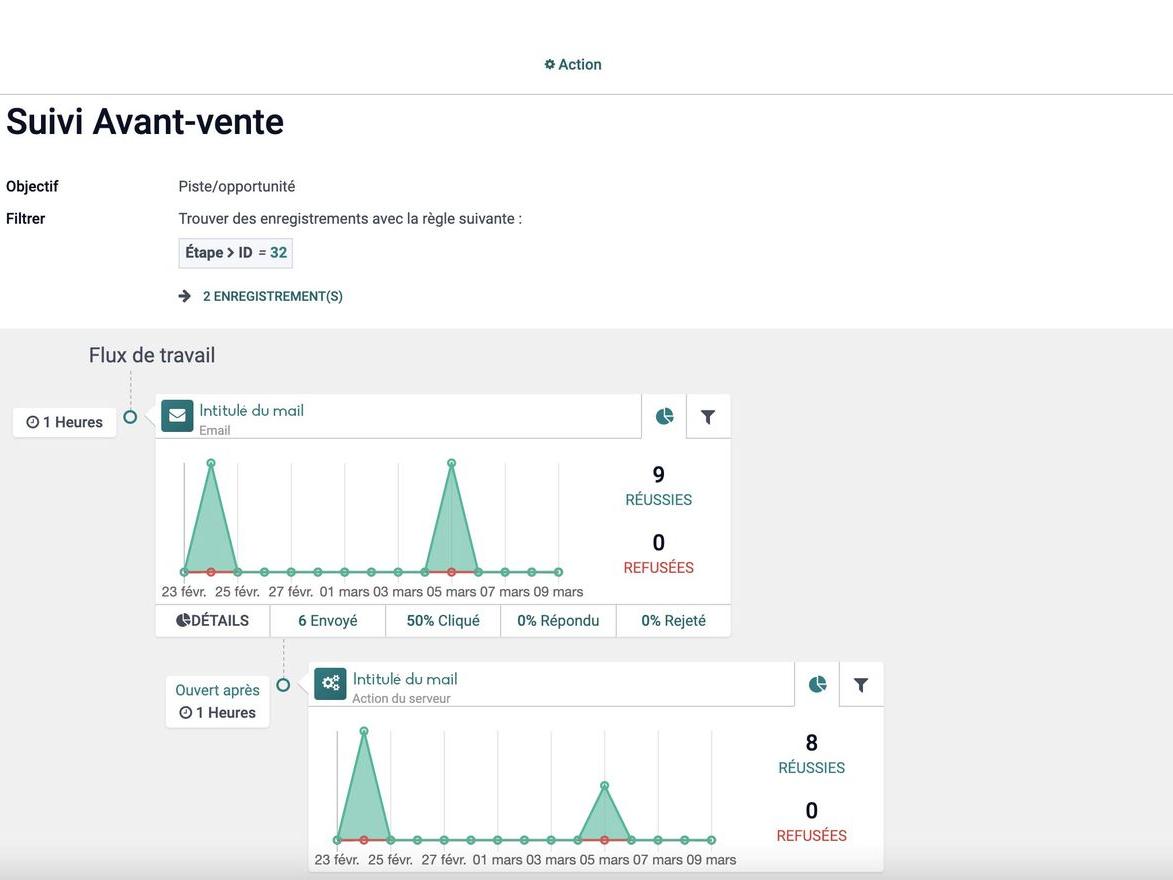This screenshot has height=880, width=1173.
Task: Click the gear icon on the server action activity
Action: click(x=329, y=683)
